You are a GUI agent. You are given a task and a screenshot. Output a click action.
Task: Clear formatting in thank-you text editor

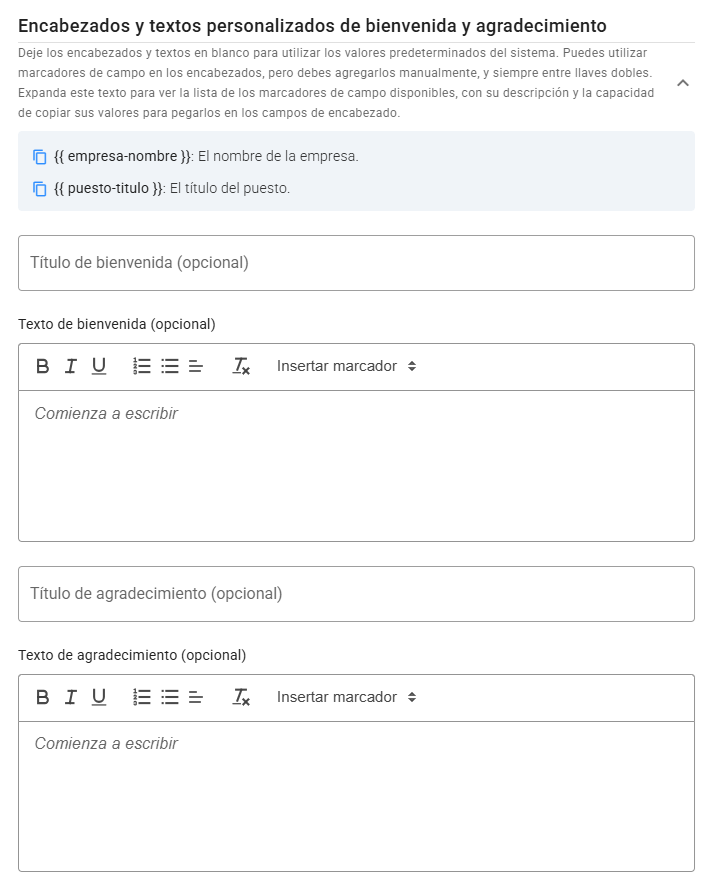[x=241, y=697]
